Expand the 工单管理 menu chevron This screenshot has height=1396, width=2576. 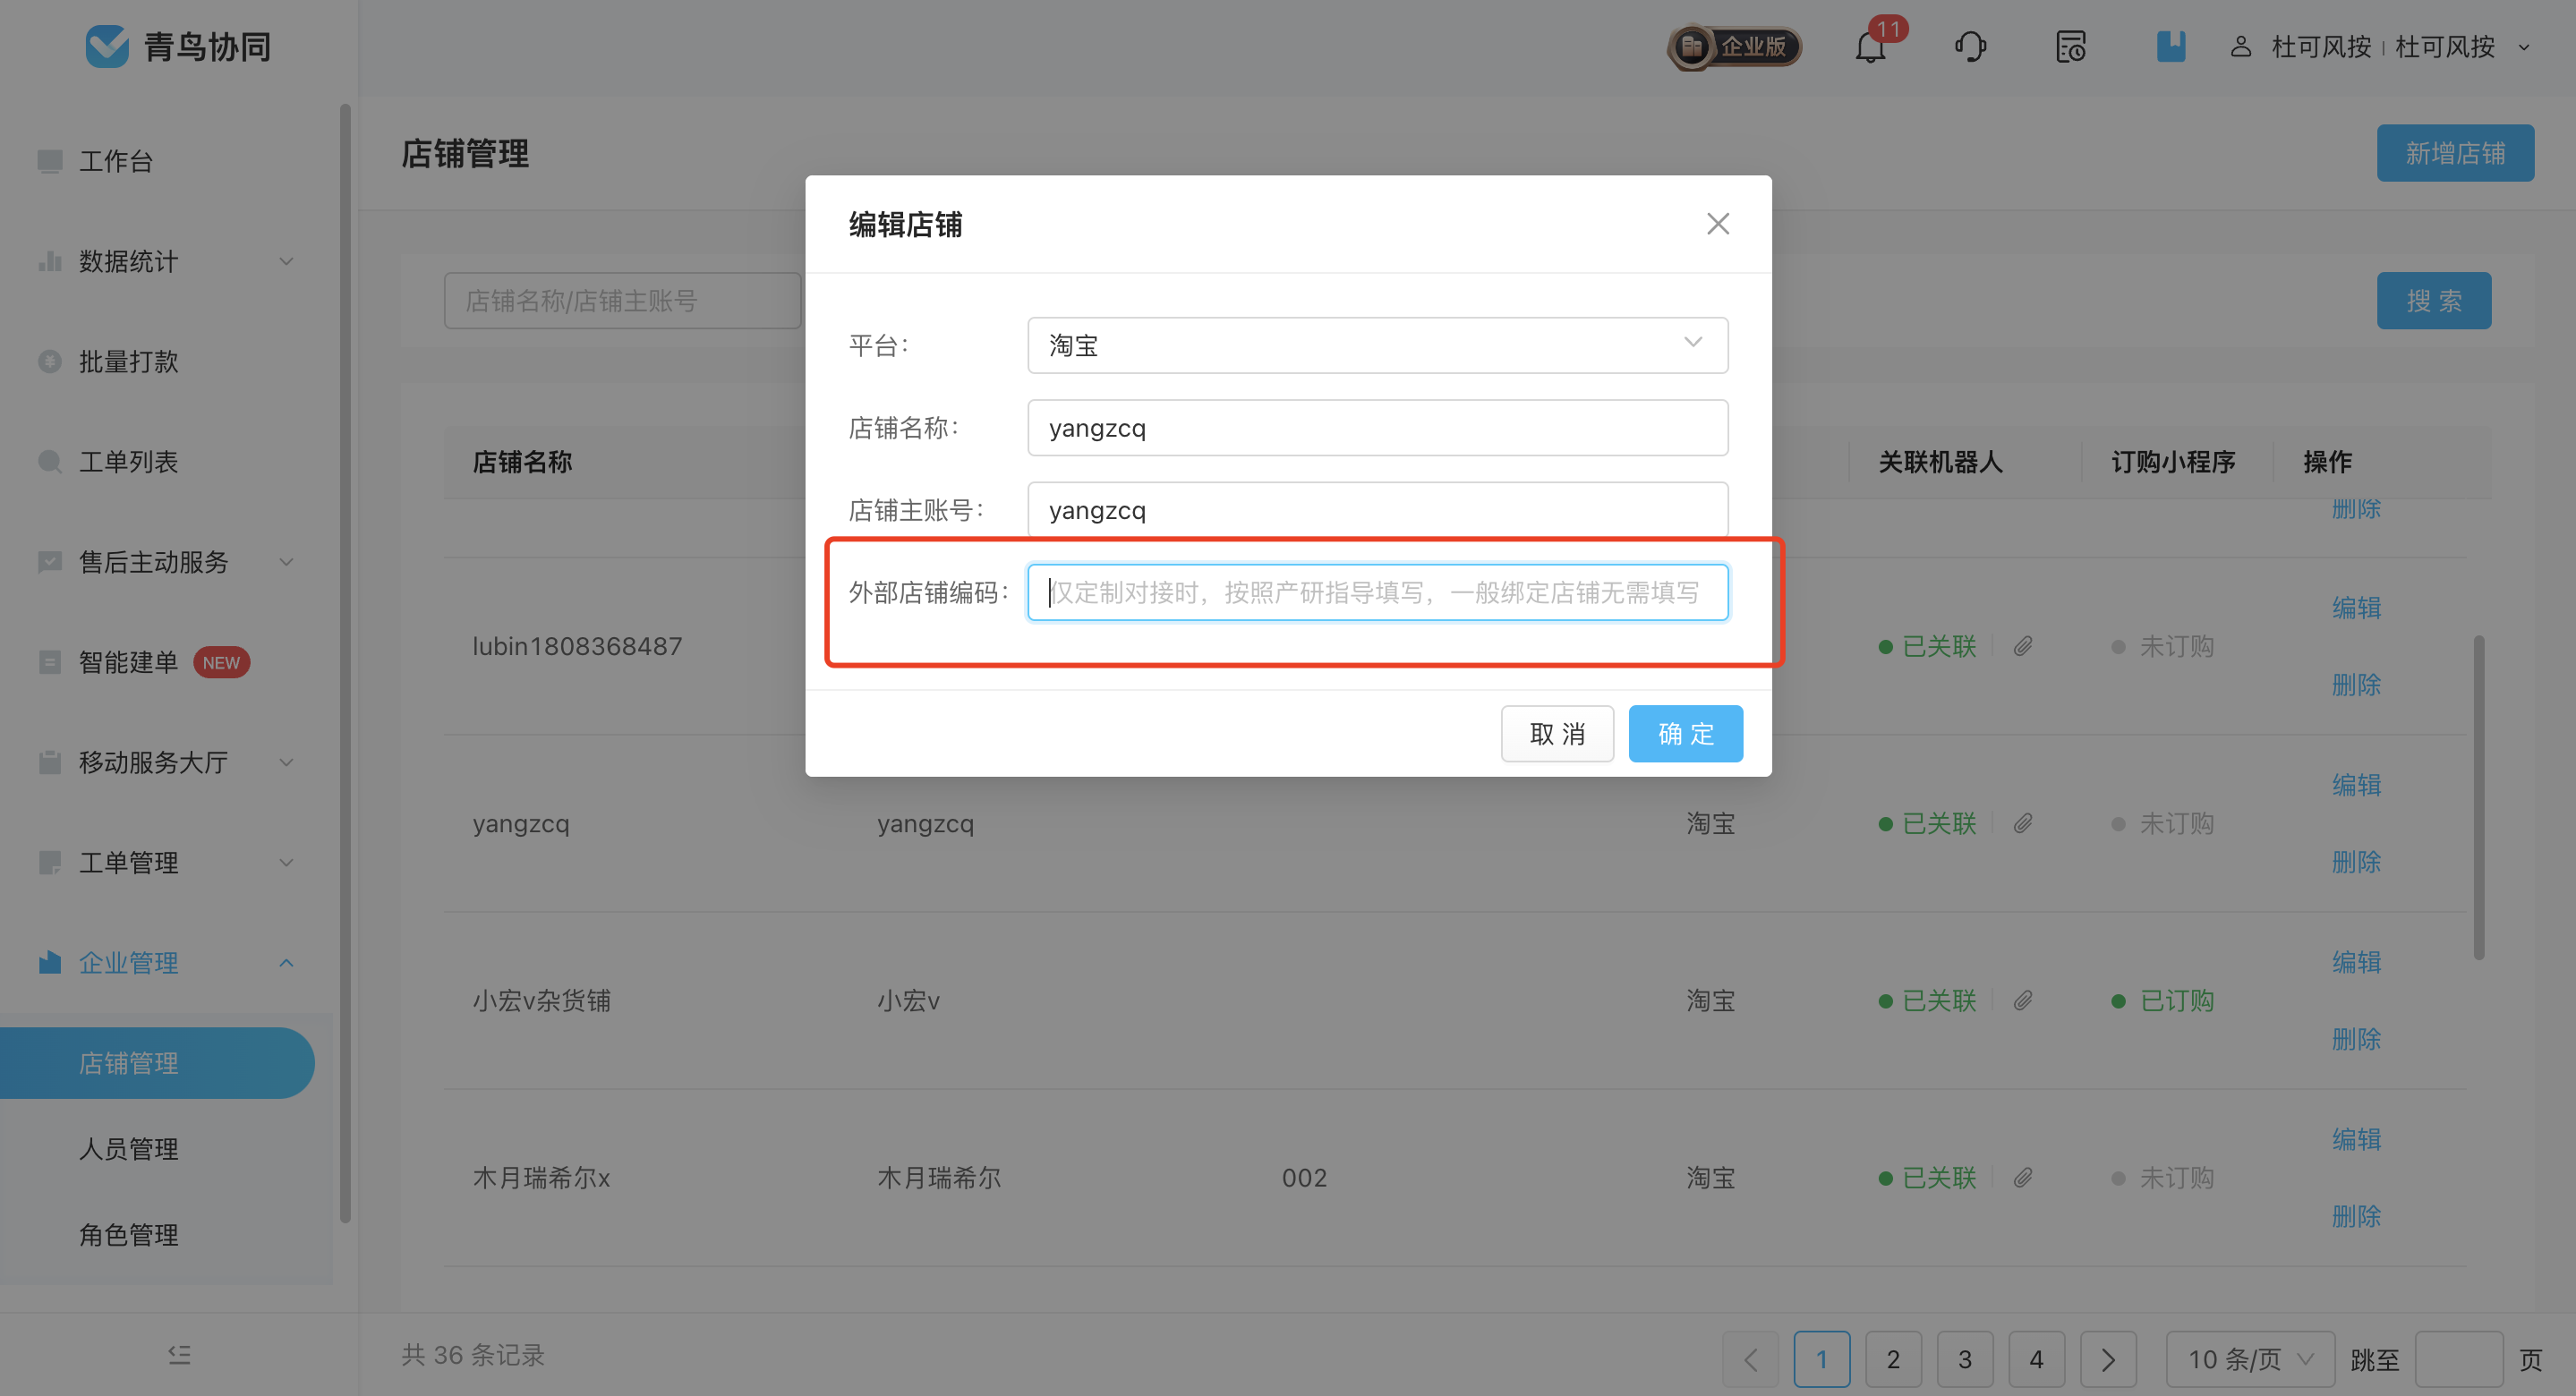pos(286,862)
